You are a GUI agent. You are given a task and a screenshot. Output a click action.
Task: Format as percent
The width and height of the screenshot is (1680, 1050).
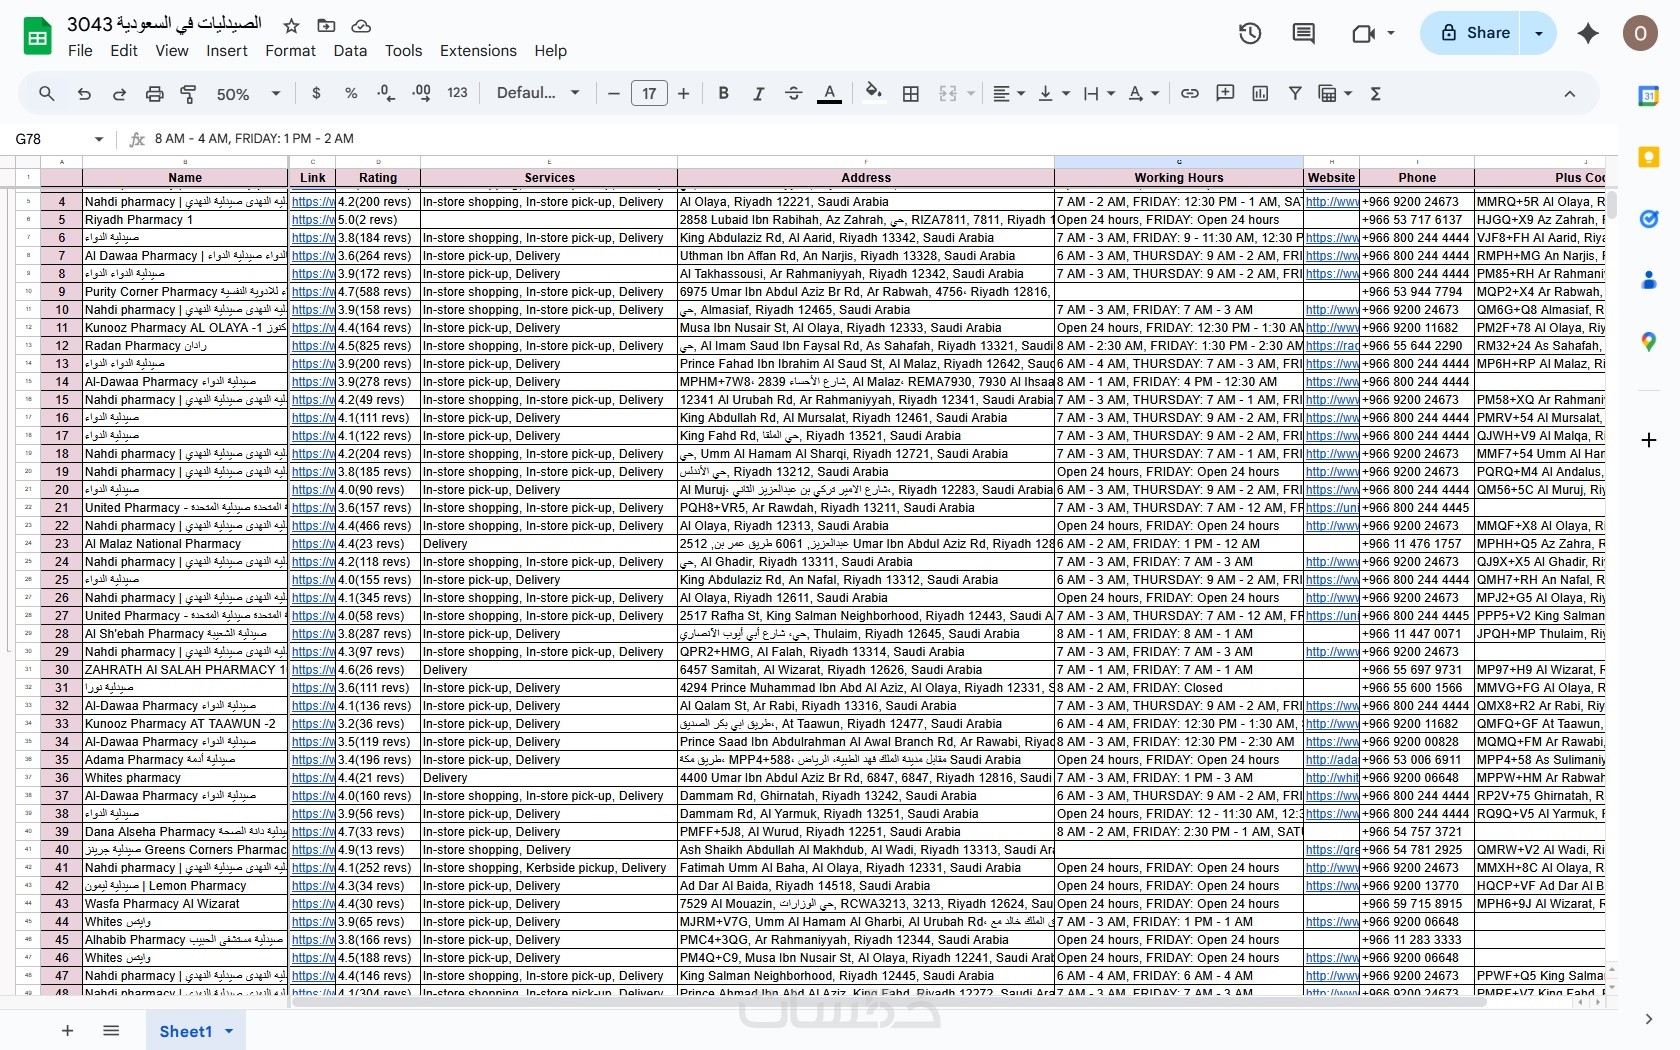point(351,93)
